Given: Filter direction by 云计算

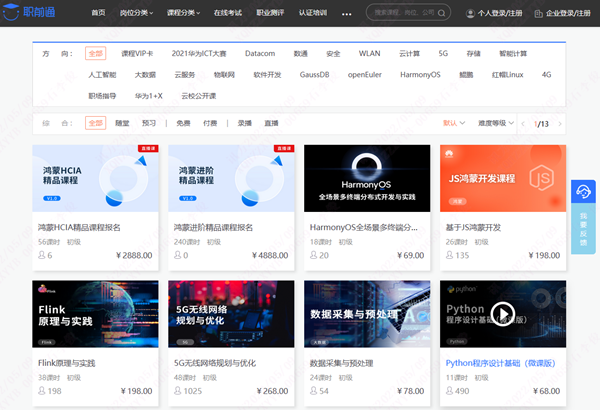Looking at the screenshot, I should (x=409, y=54).
